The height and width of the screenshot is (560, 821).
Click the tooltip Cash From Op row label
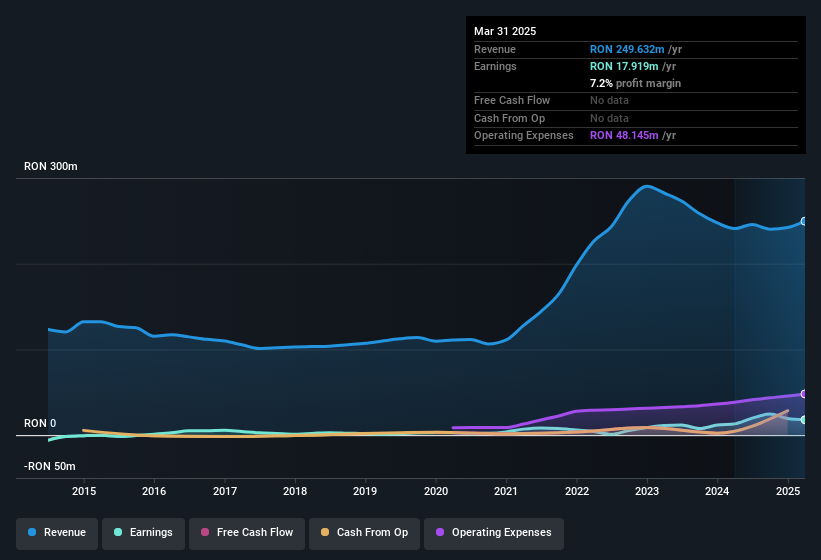coord(509,118)
